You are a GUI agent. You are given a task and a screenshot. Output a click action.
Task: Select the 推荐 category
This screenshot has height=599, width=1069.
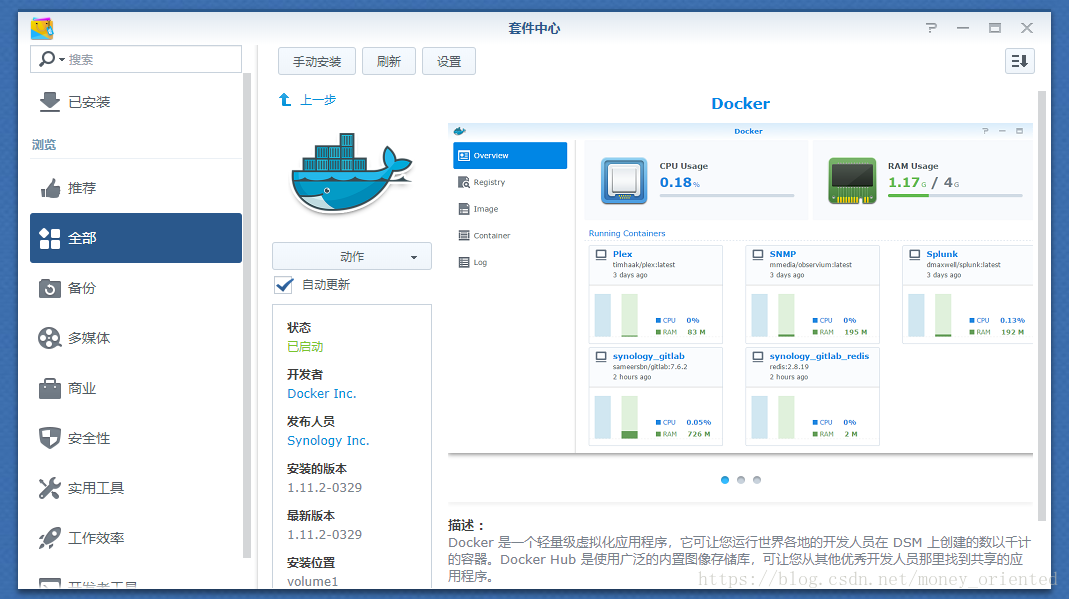pyautogui.click(x=136, y=188)
